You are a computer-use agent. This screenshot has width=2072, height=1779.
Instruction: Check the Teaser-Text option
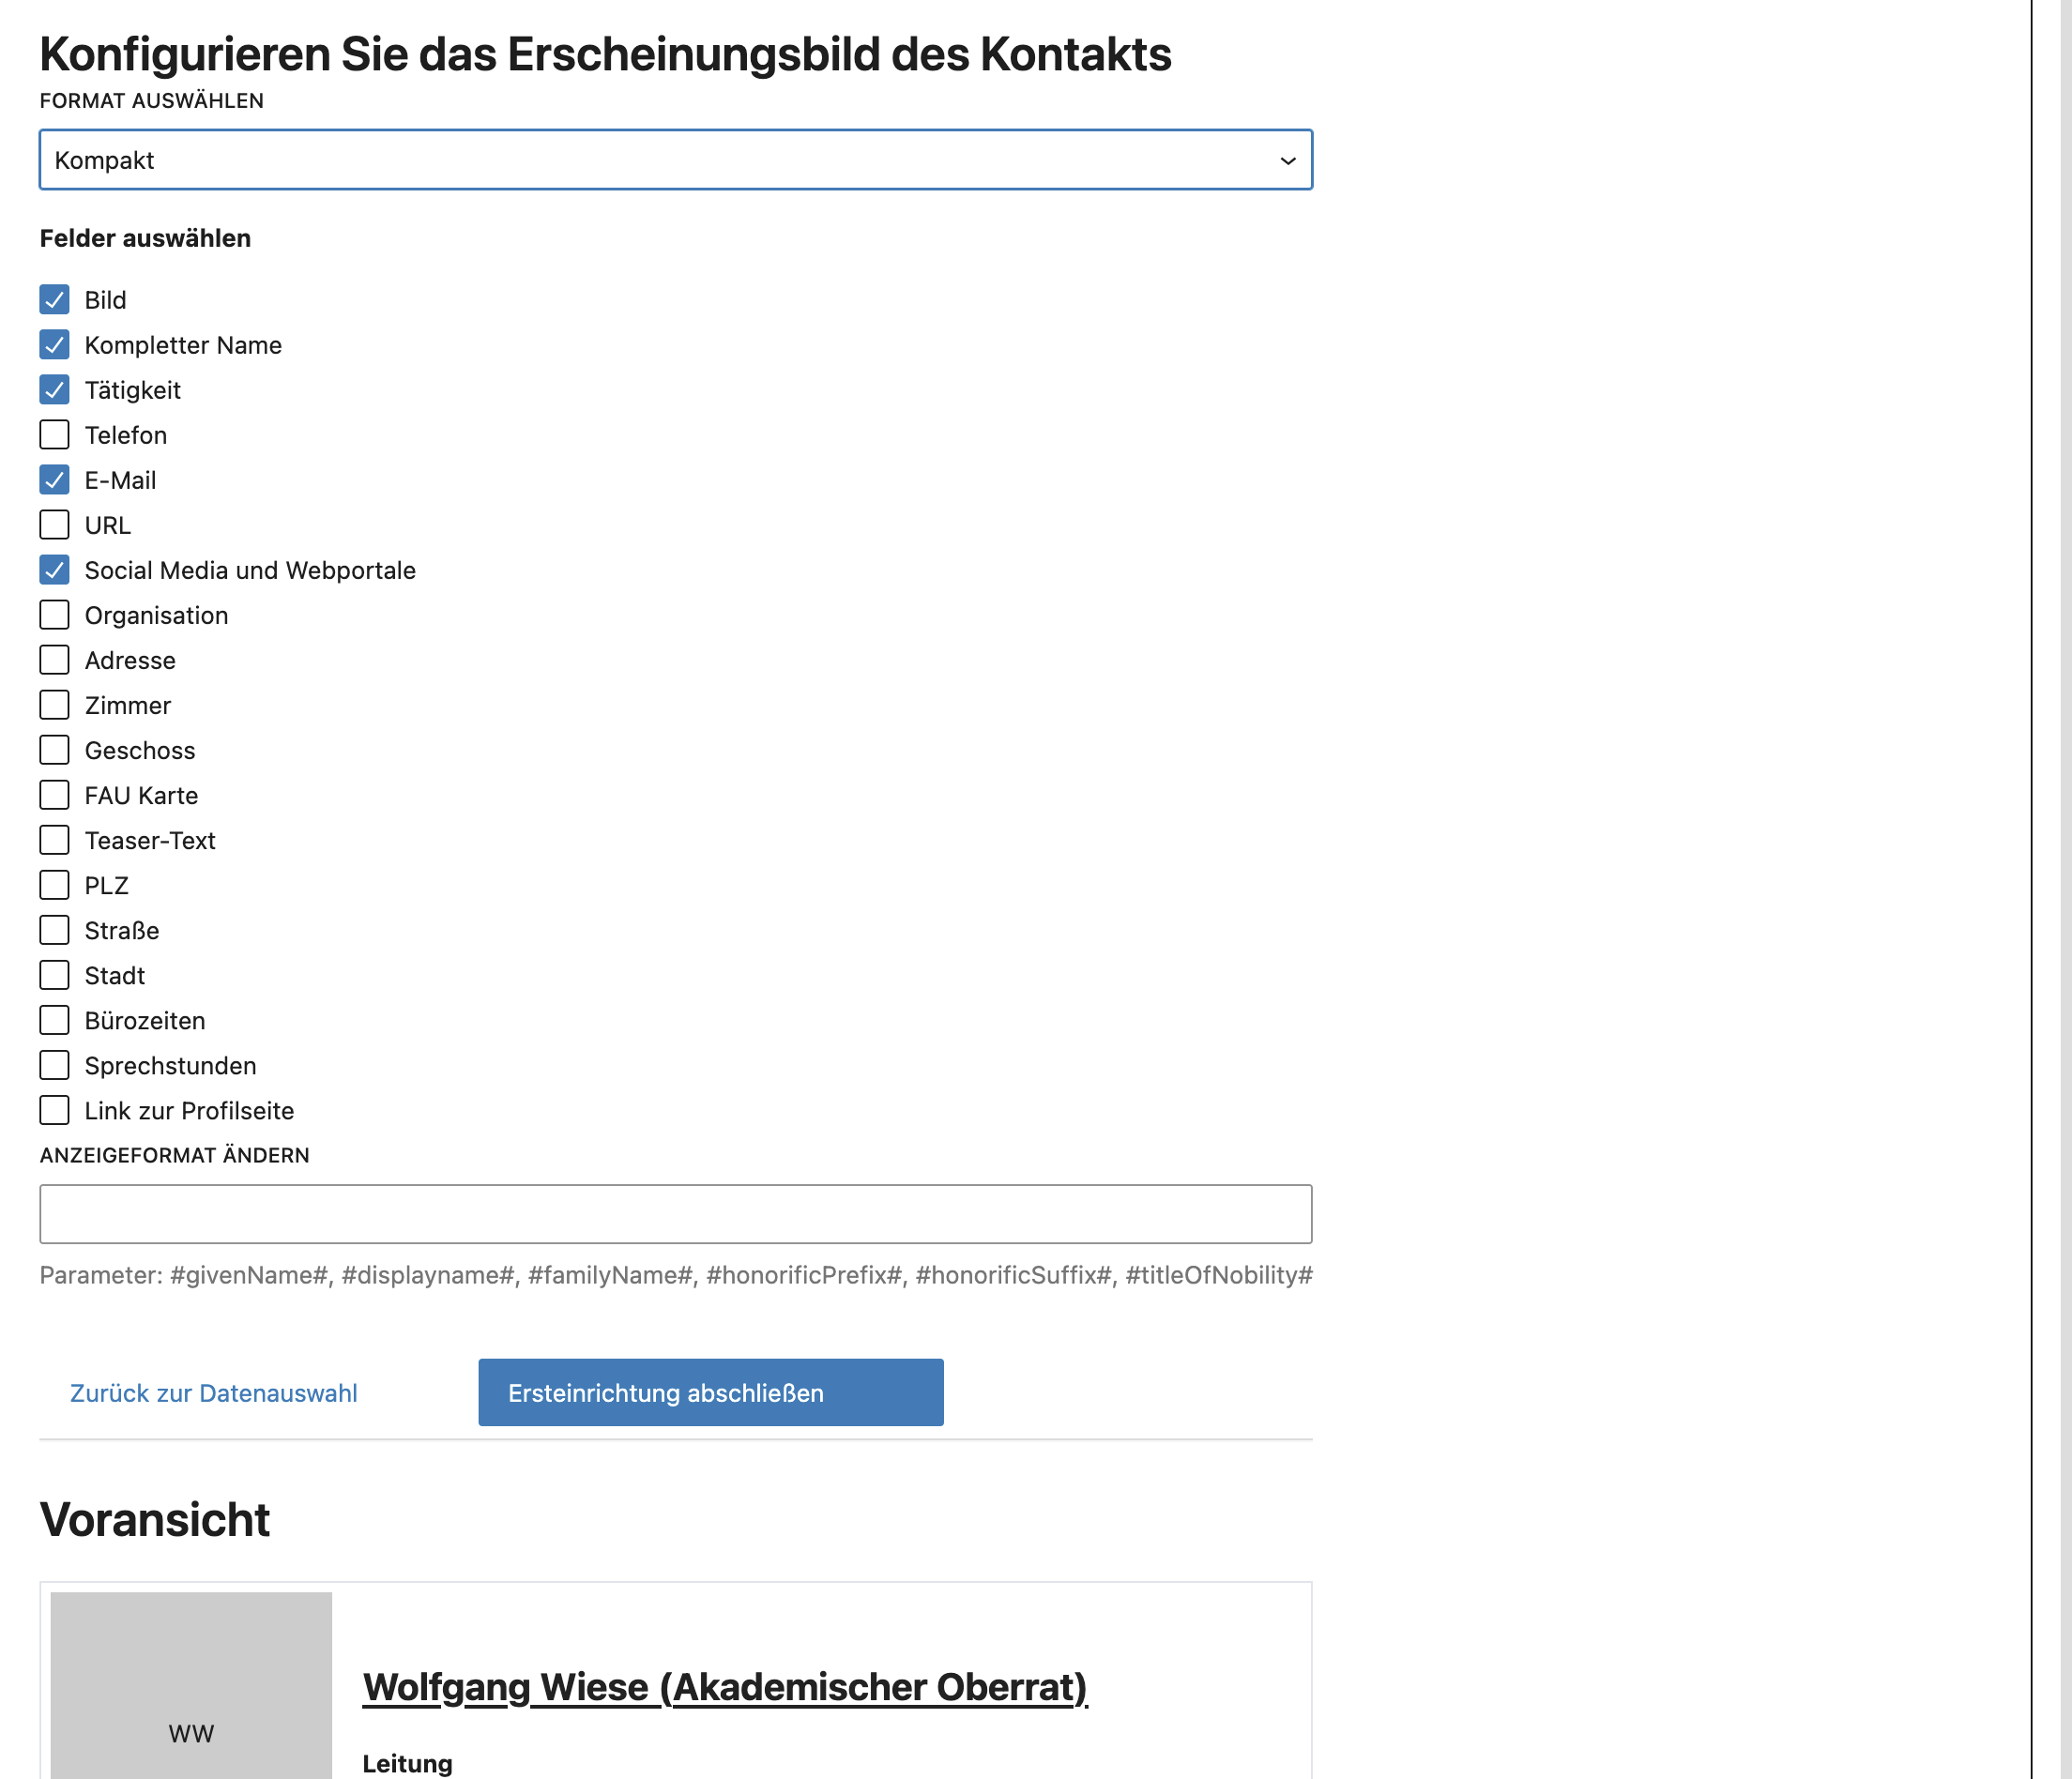click(x=55, y=840)
